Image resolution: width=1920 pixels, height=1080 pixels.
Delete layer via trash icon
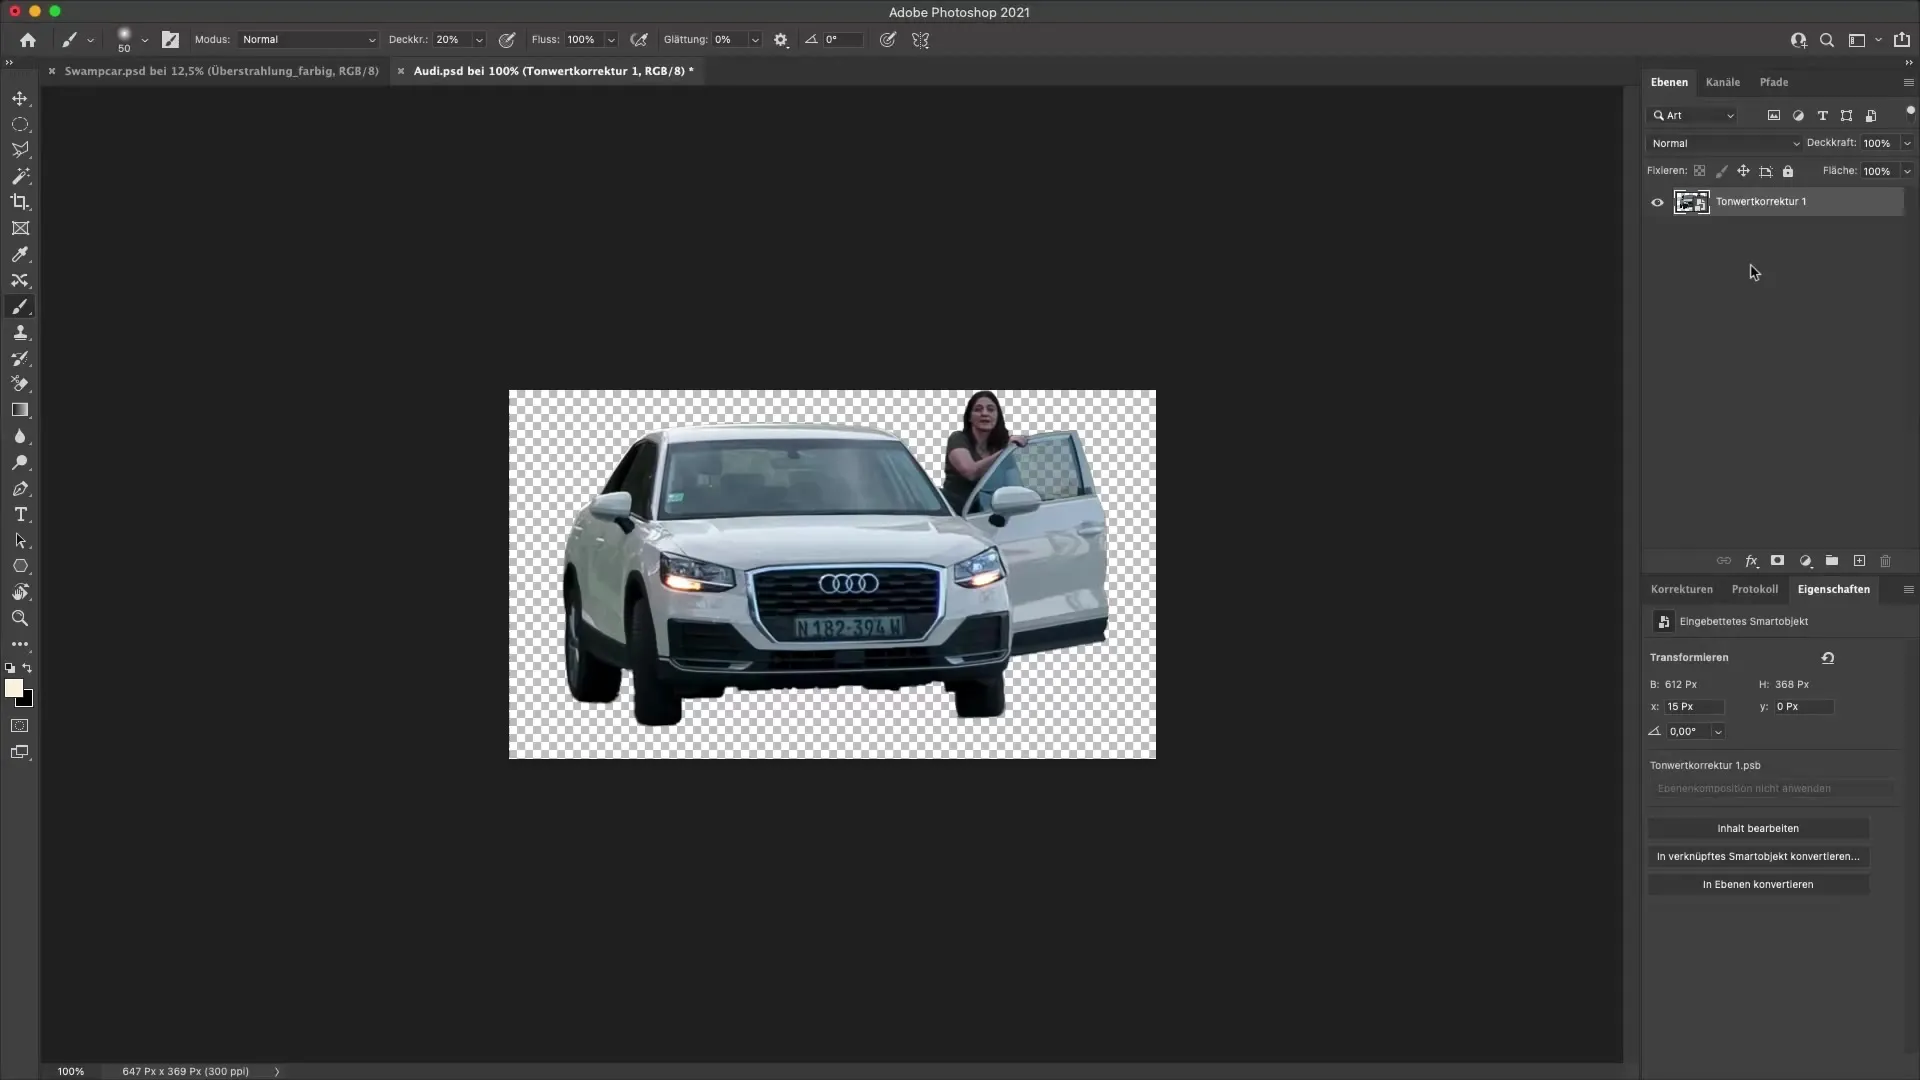(x=1886, y=561)
